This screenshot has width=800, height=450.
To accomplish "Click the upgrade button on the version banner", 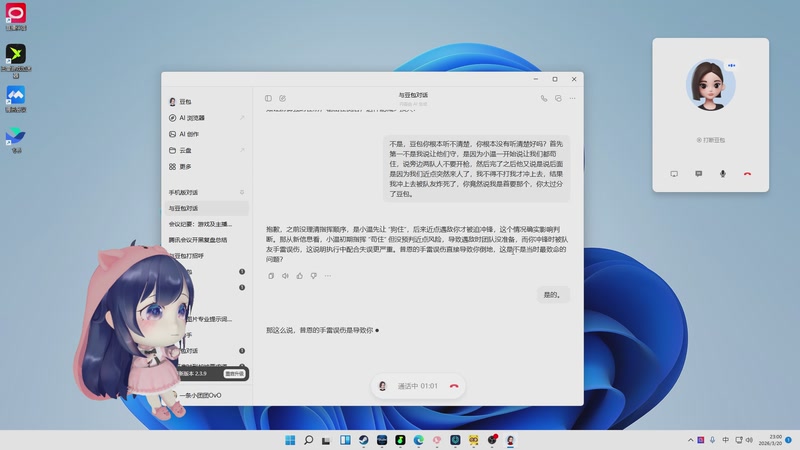I will pos(234,374).
